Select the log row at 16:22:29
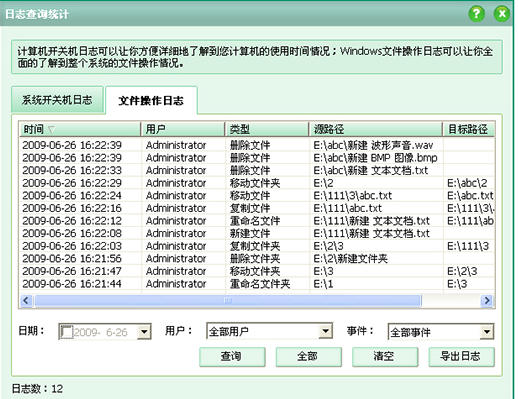 tap(257, 183)
